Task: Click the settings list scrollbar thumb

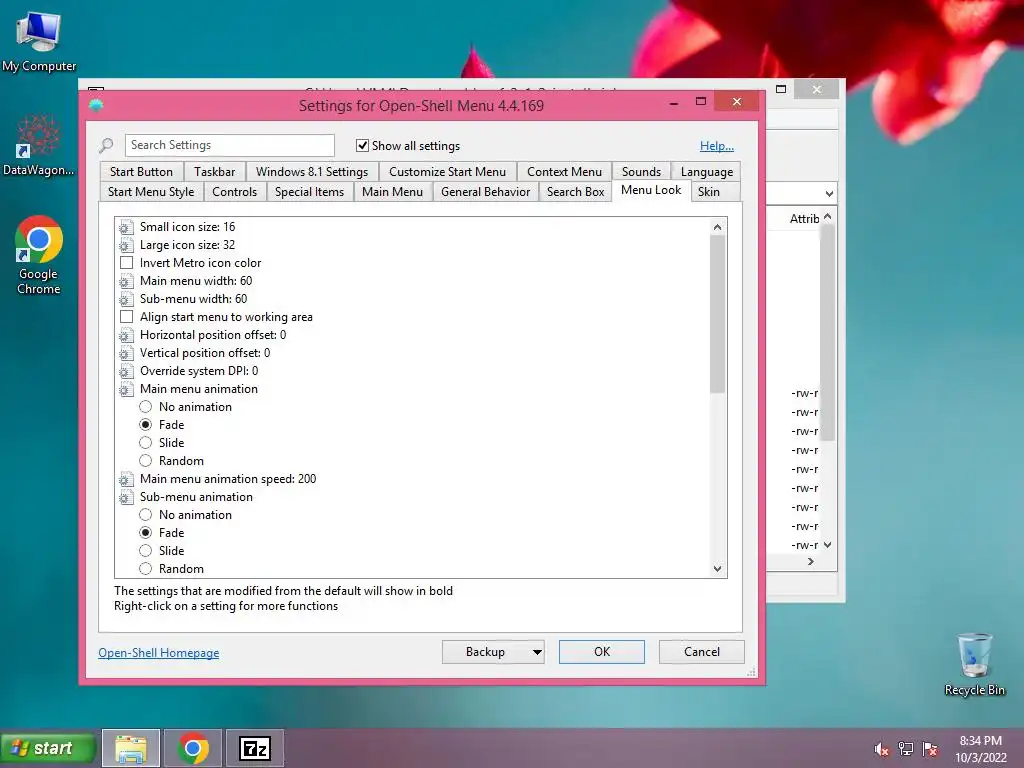Action: 717,314
